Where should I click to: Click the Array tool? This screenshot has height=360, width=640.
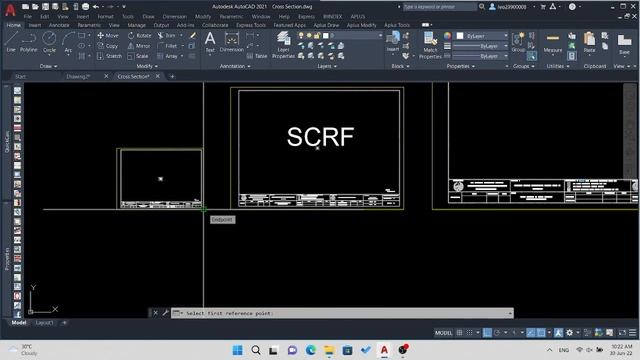pyautogui.click(x=167, y=56)
